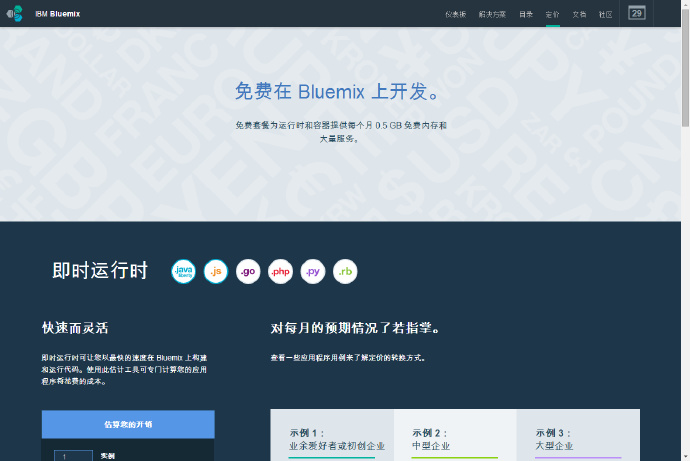Image resolution: width=690 pixels, height=461 pixels.
Task: Select the .py Python runtime icon
Action: (x=313, y=271)
